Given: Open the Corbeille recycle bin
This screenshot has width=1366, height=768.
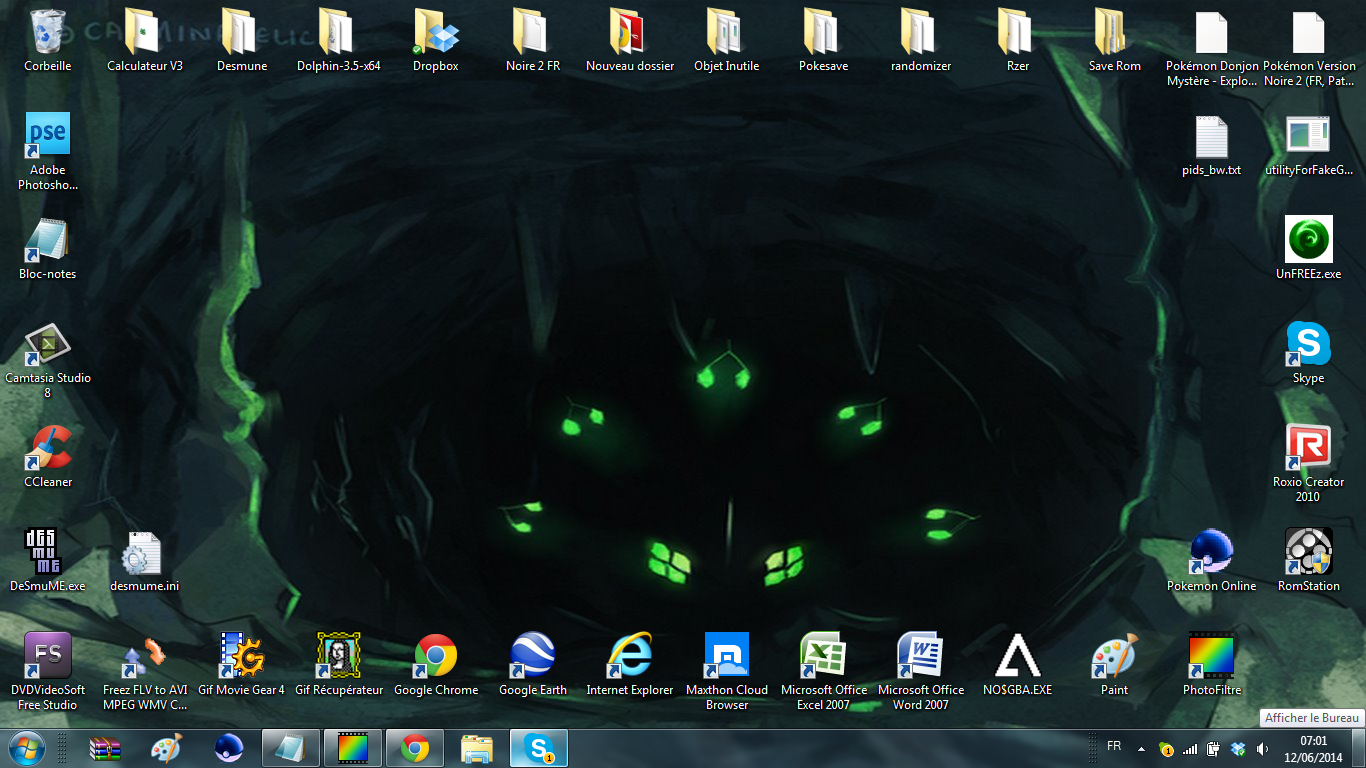Looking at the screenshot, I should pyautogui.click(x=48, y=40).
